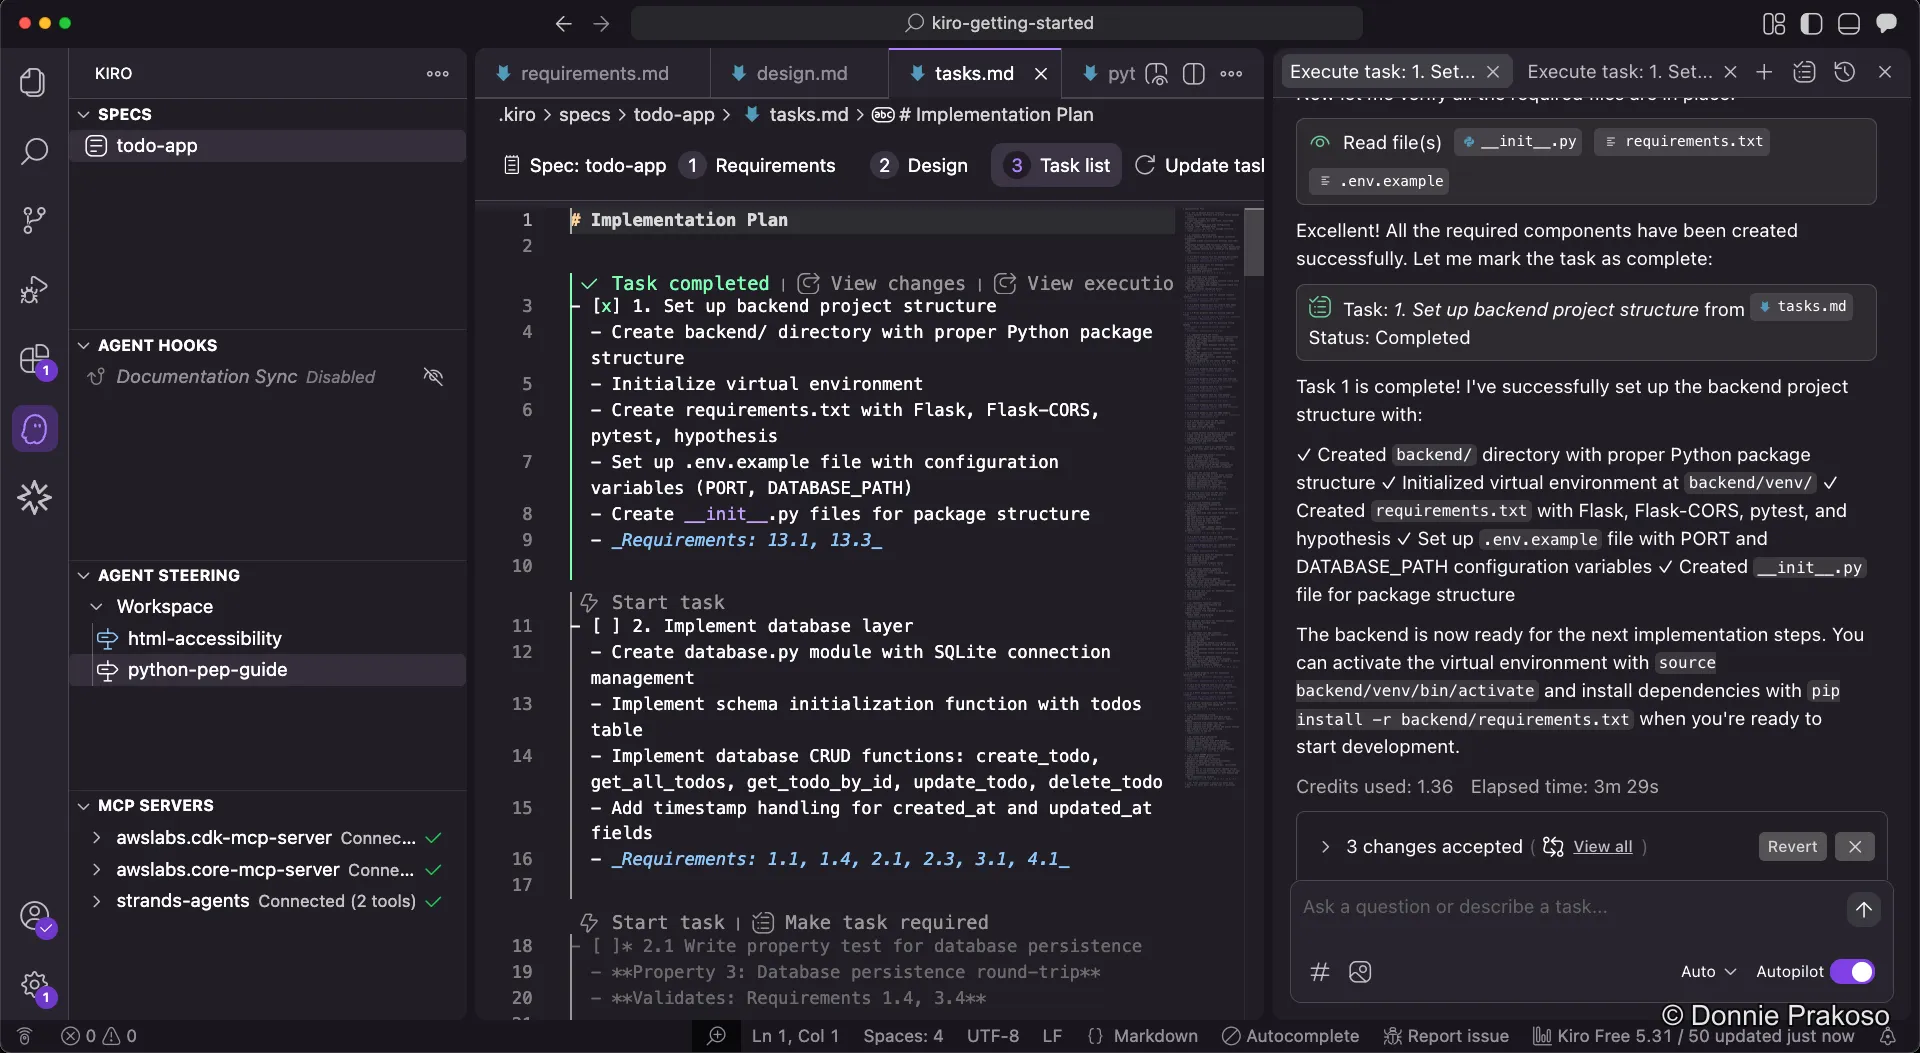Open the Extensions view with notification badge
This screenshot has width=1920, height=1053.
(x=34, y=360)
